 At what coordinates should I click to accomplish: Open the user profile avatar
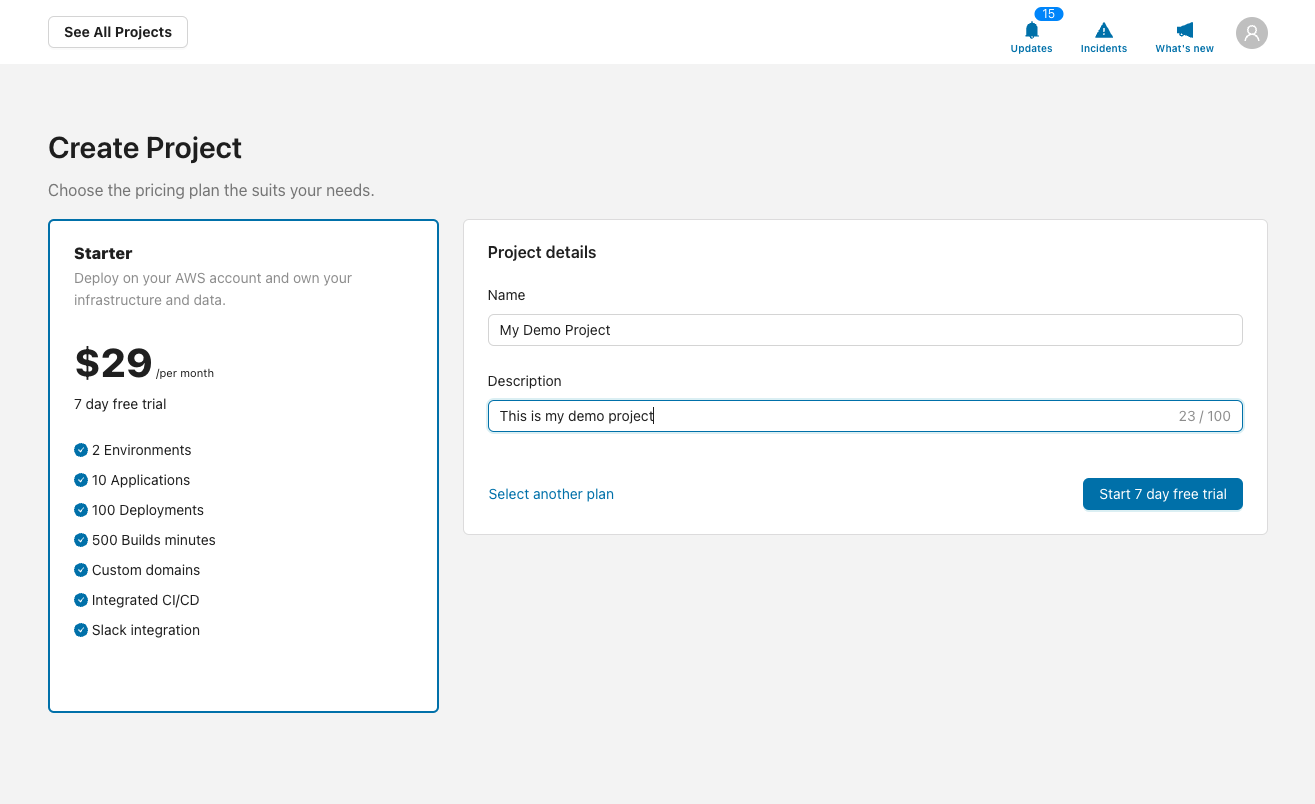tap(1251, 32)
